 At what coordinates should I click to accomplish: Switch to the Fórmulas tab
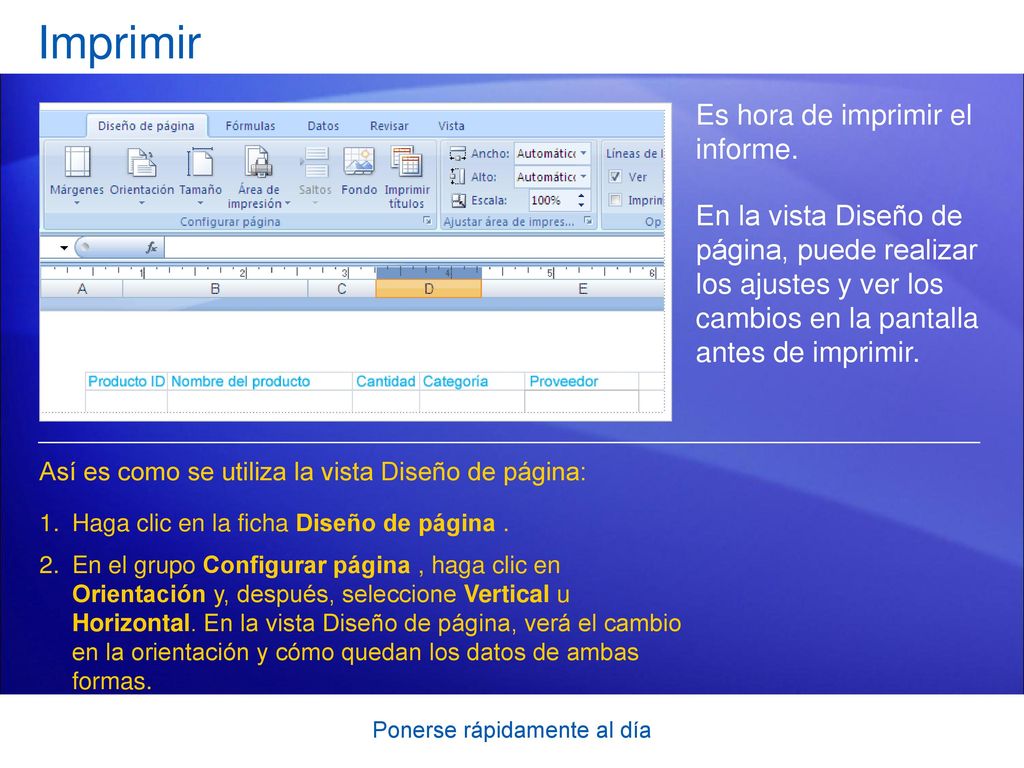tap(250, 126)
